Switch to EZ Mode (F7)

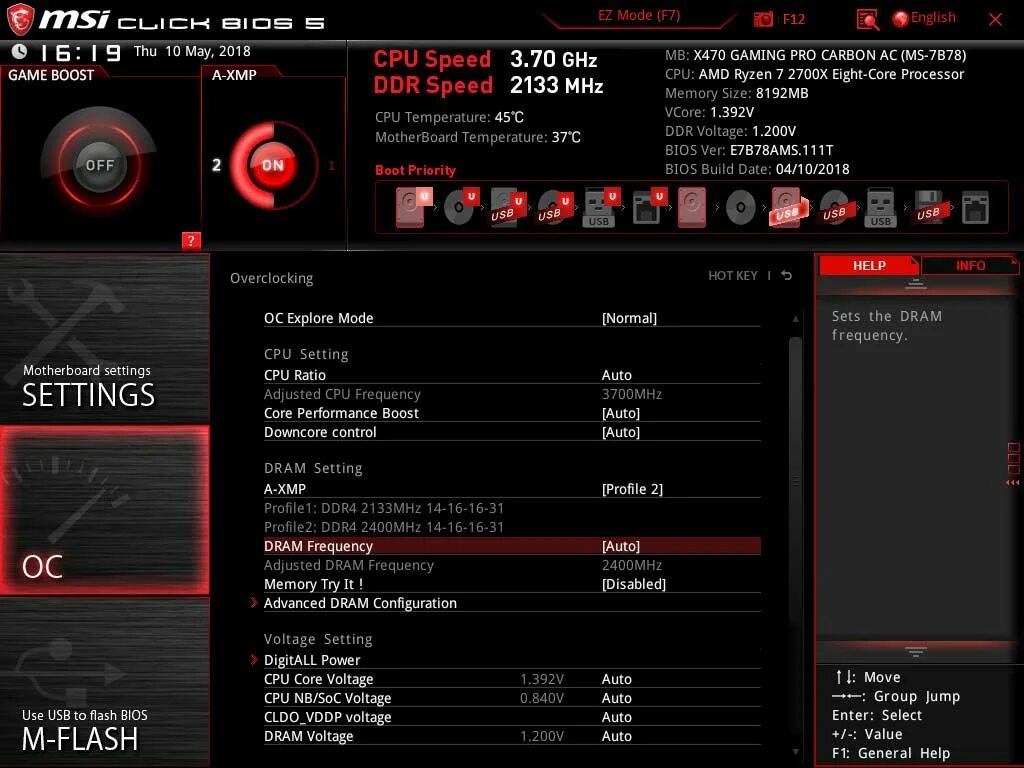639,16
